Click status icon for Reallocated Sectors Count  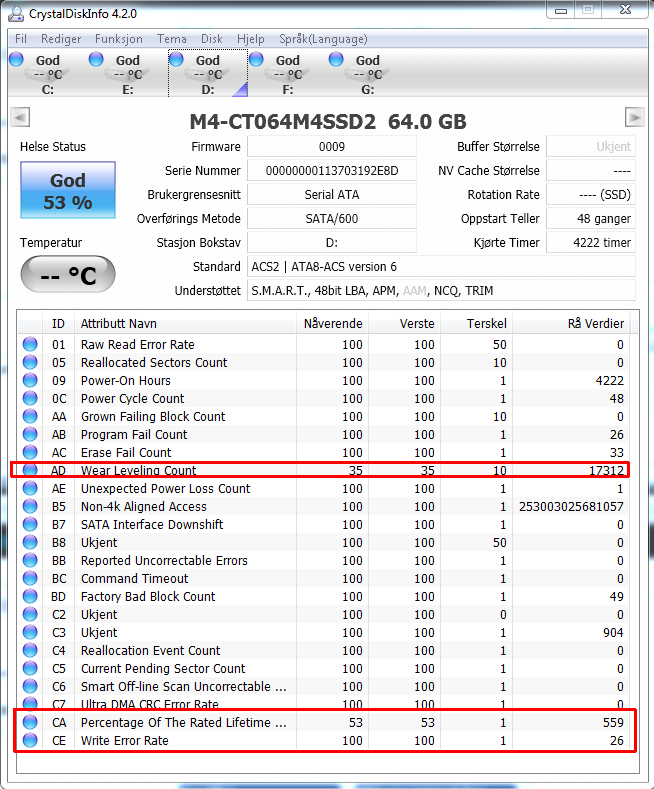pyautogui.click(x=30, y=362)
